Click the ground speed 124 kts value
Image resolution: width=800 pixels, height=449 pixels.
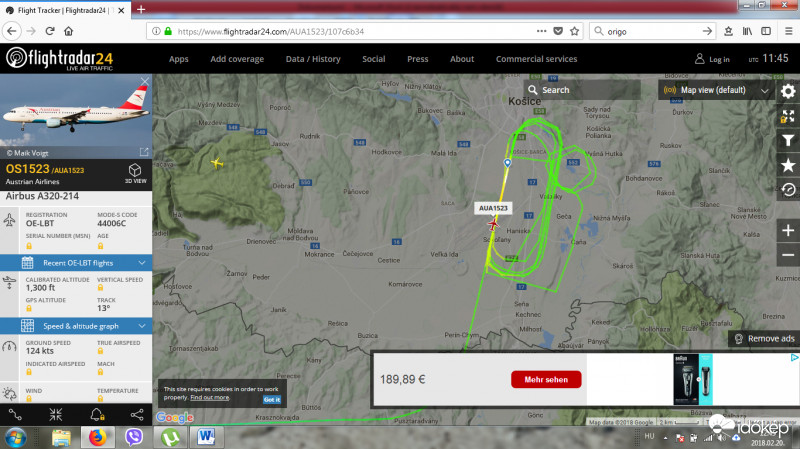[x=40, y=351]
